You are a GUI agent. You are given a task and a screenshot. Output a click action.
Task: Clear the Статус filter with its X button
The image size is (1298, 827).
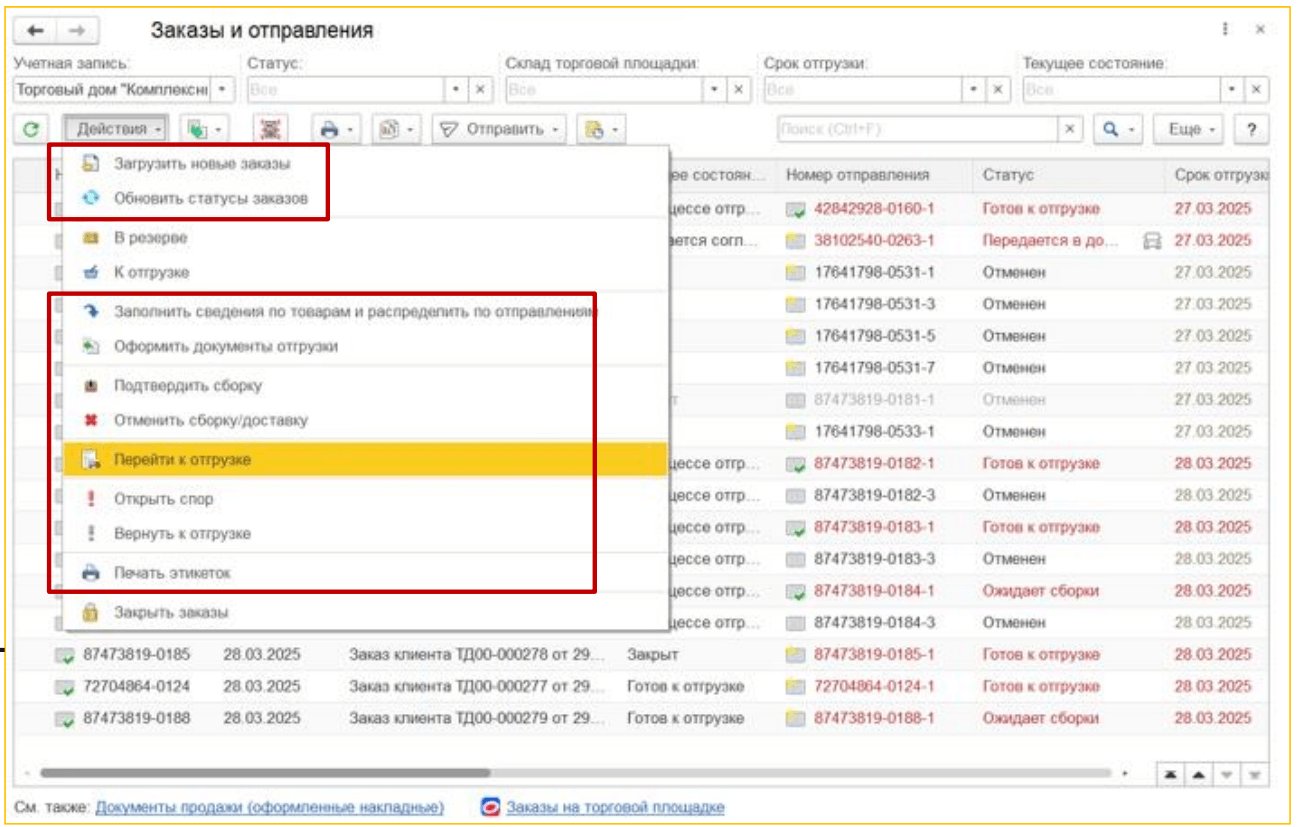pos(480,89)
